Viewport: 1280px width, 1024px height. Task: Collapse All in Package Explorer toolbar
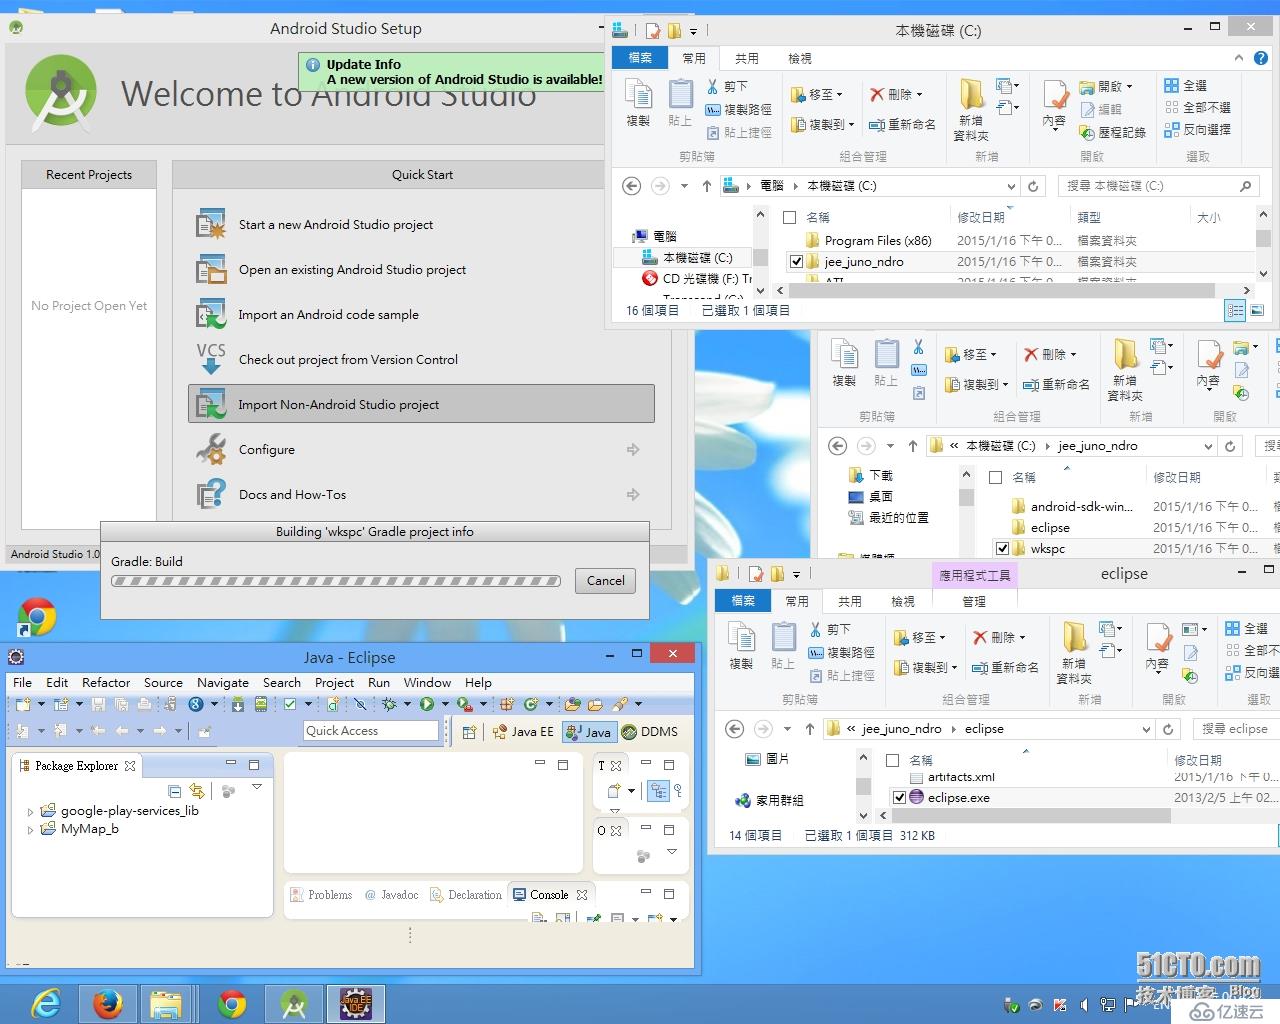click(175, 791)
